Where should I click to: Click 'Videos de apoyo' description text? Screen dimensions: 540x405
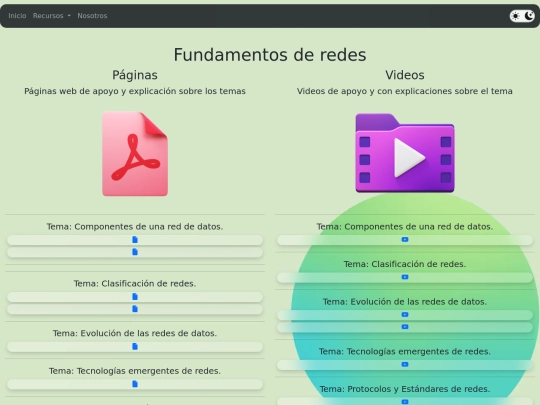click(x=405, y=91)
